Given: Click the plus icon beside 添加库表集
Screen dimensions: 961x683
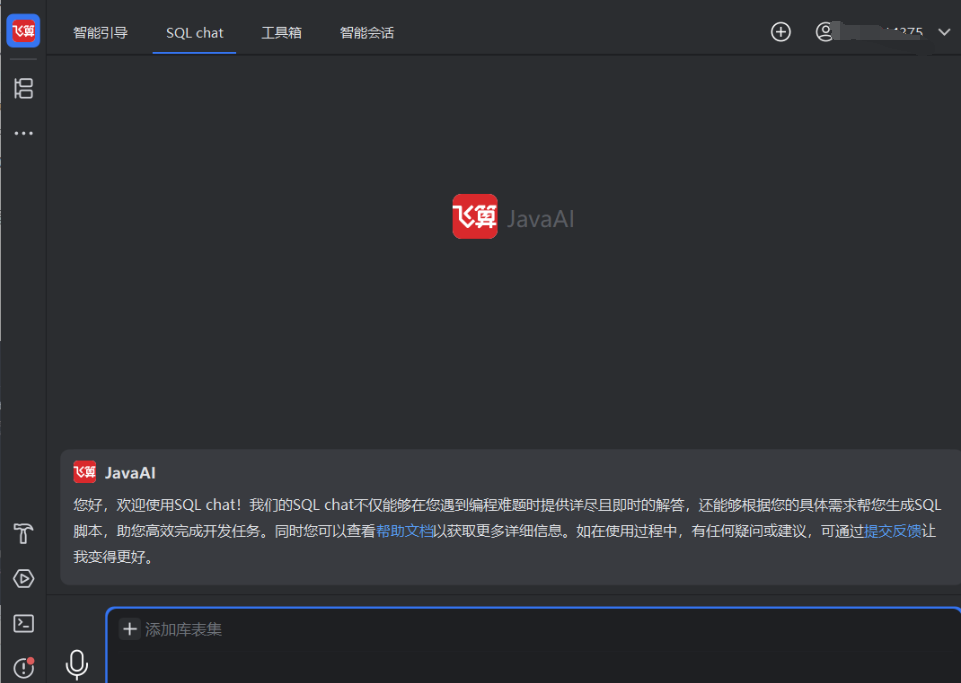Looking at the screenshot, I should click(130, 629).
